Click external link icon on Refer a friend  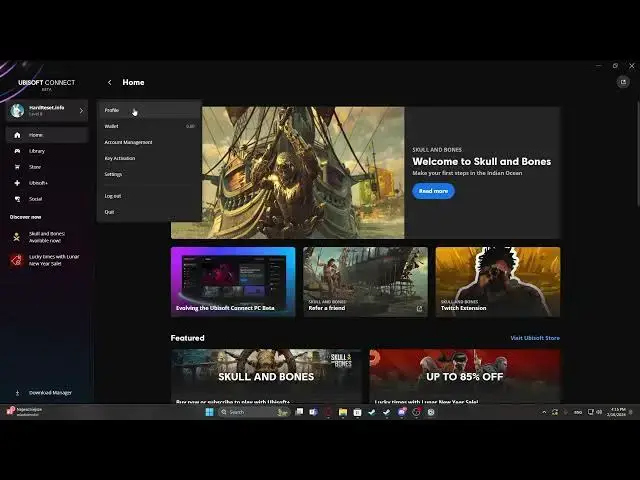pos(419,309)
